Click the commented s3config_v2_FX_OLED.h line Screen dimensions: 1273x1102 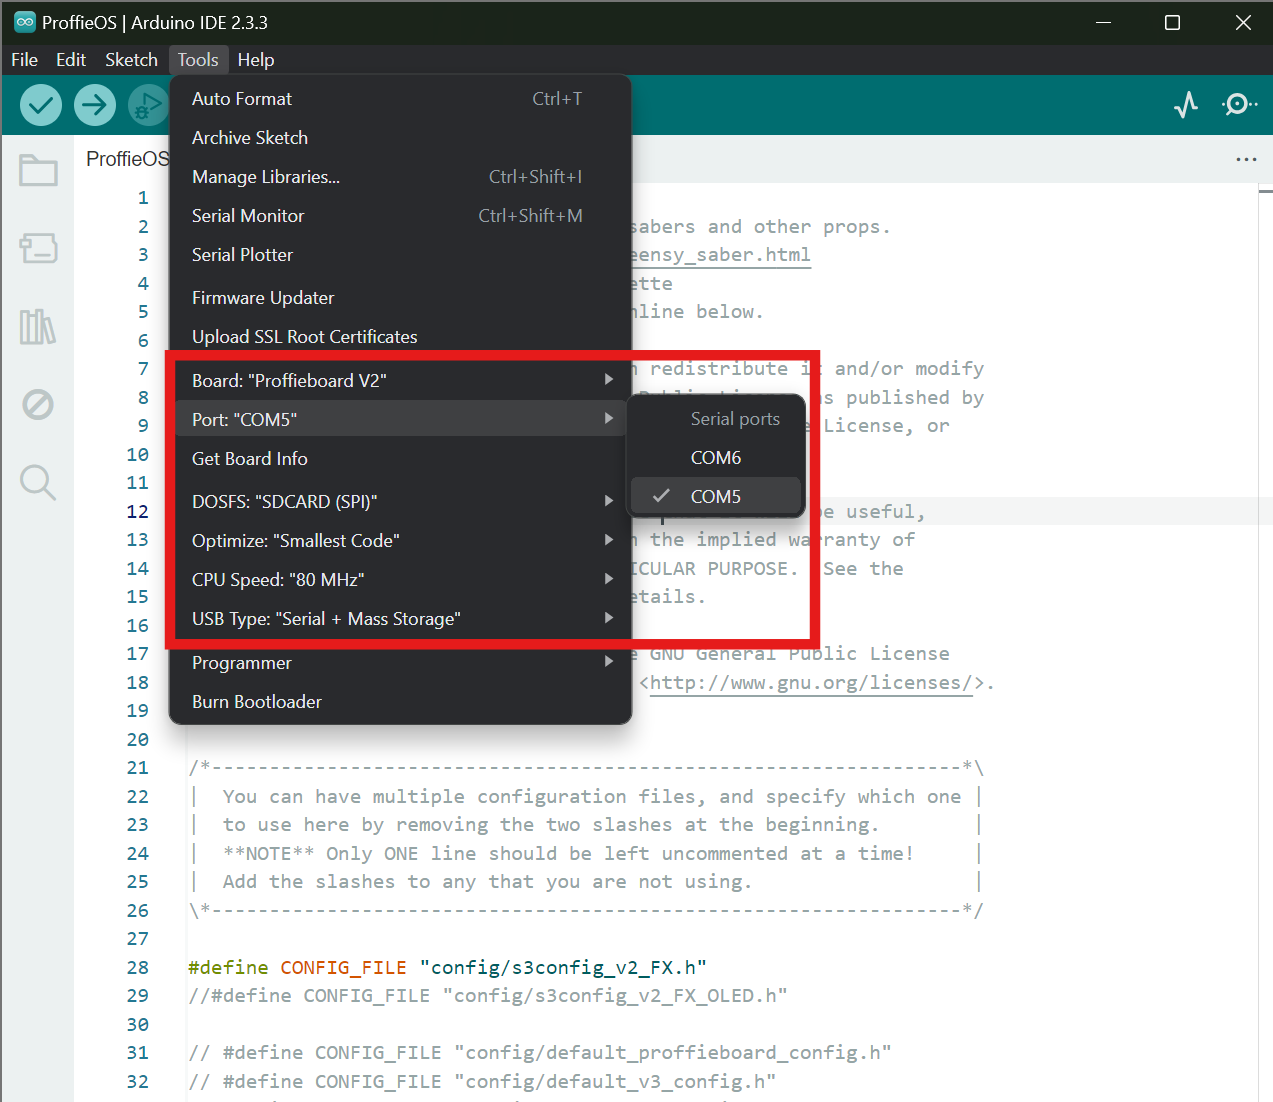(x=488, y=996)
